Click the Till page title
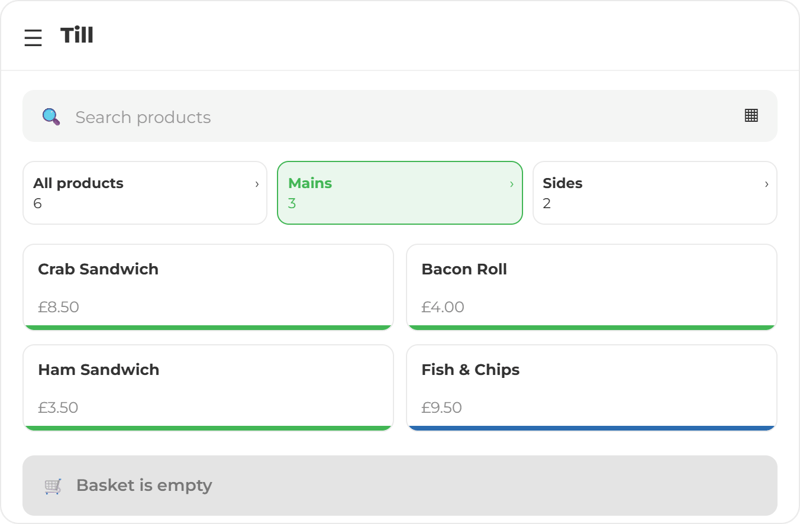 (x=77, y=35)
